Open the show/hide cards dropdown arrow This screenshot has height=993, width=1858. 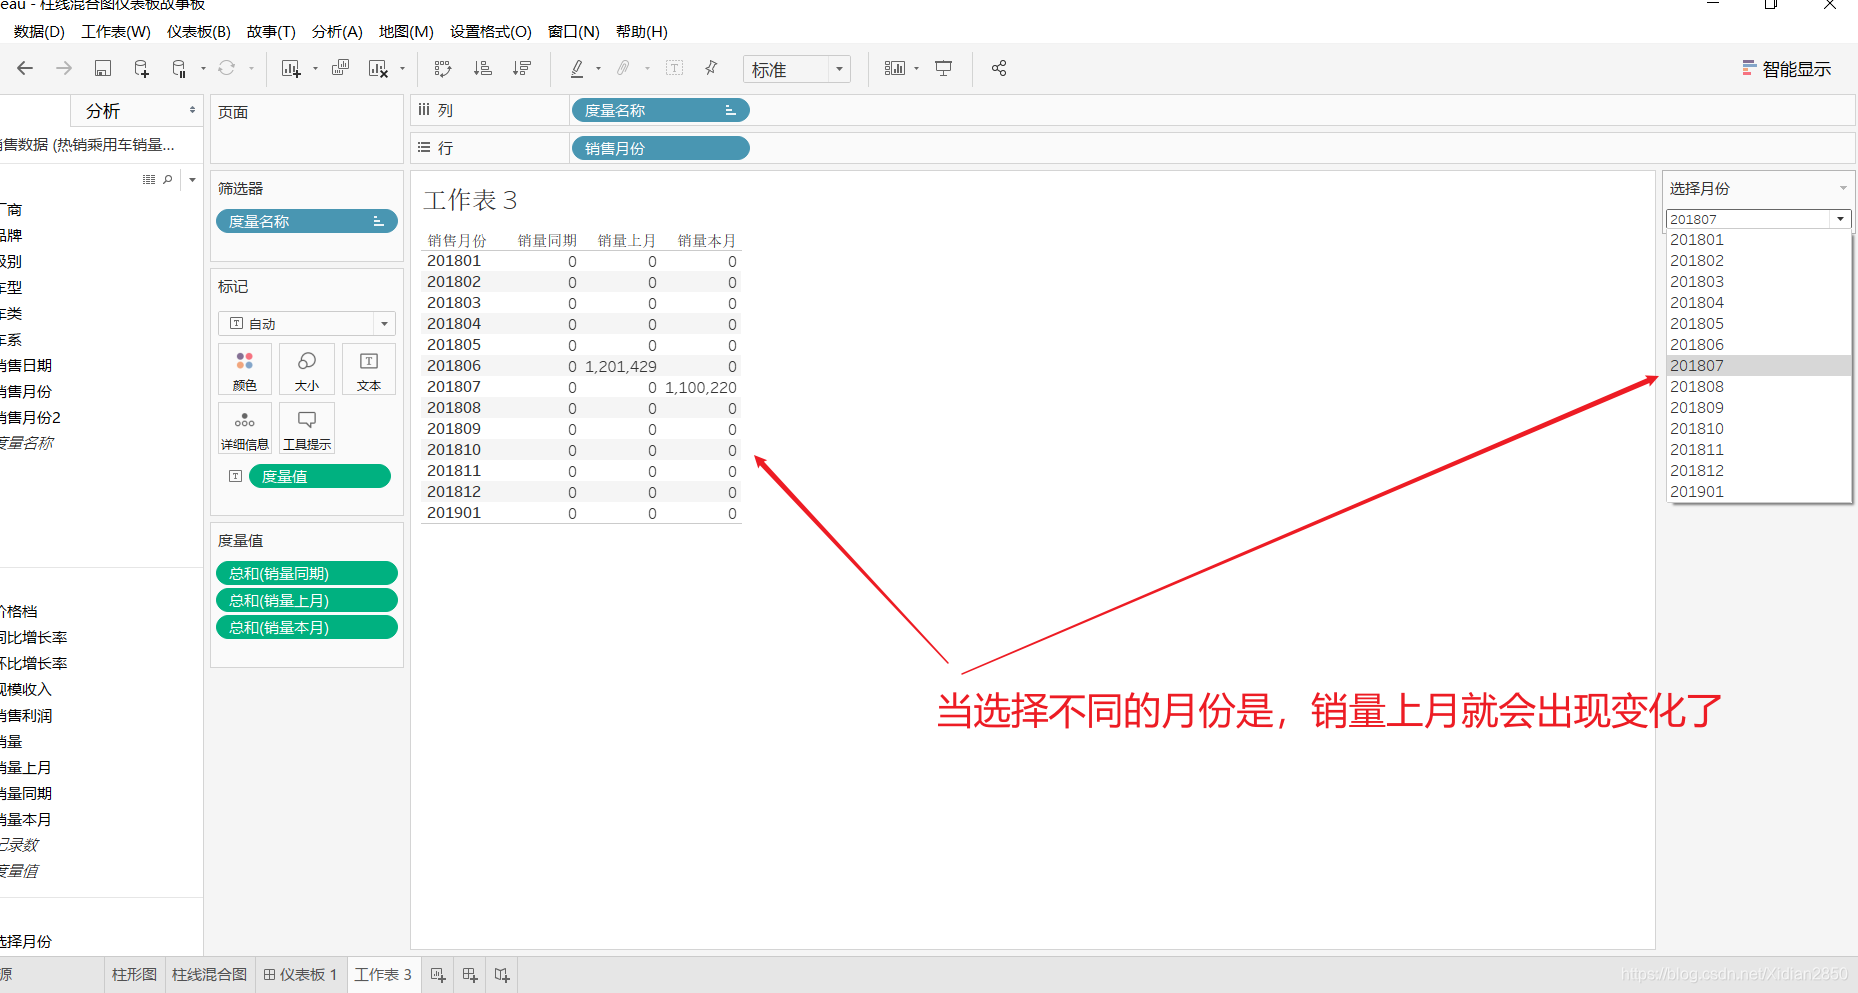pyautogui.click(x=916, y=69)
